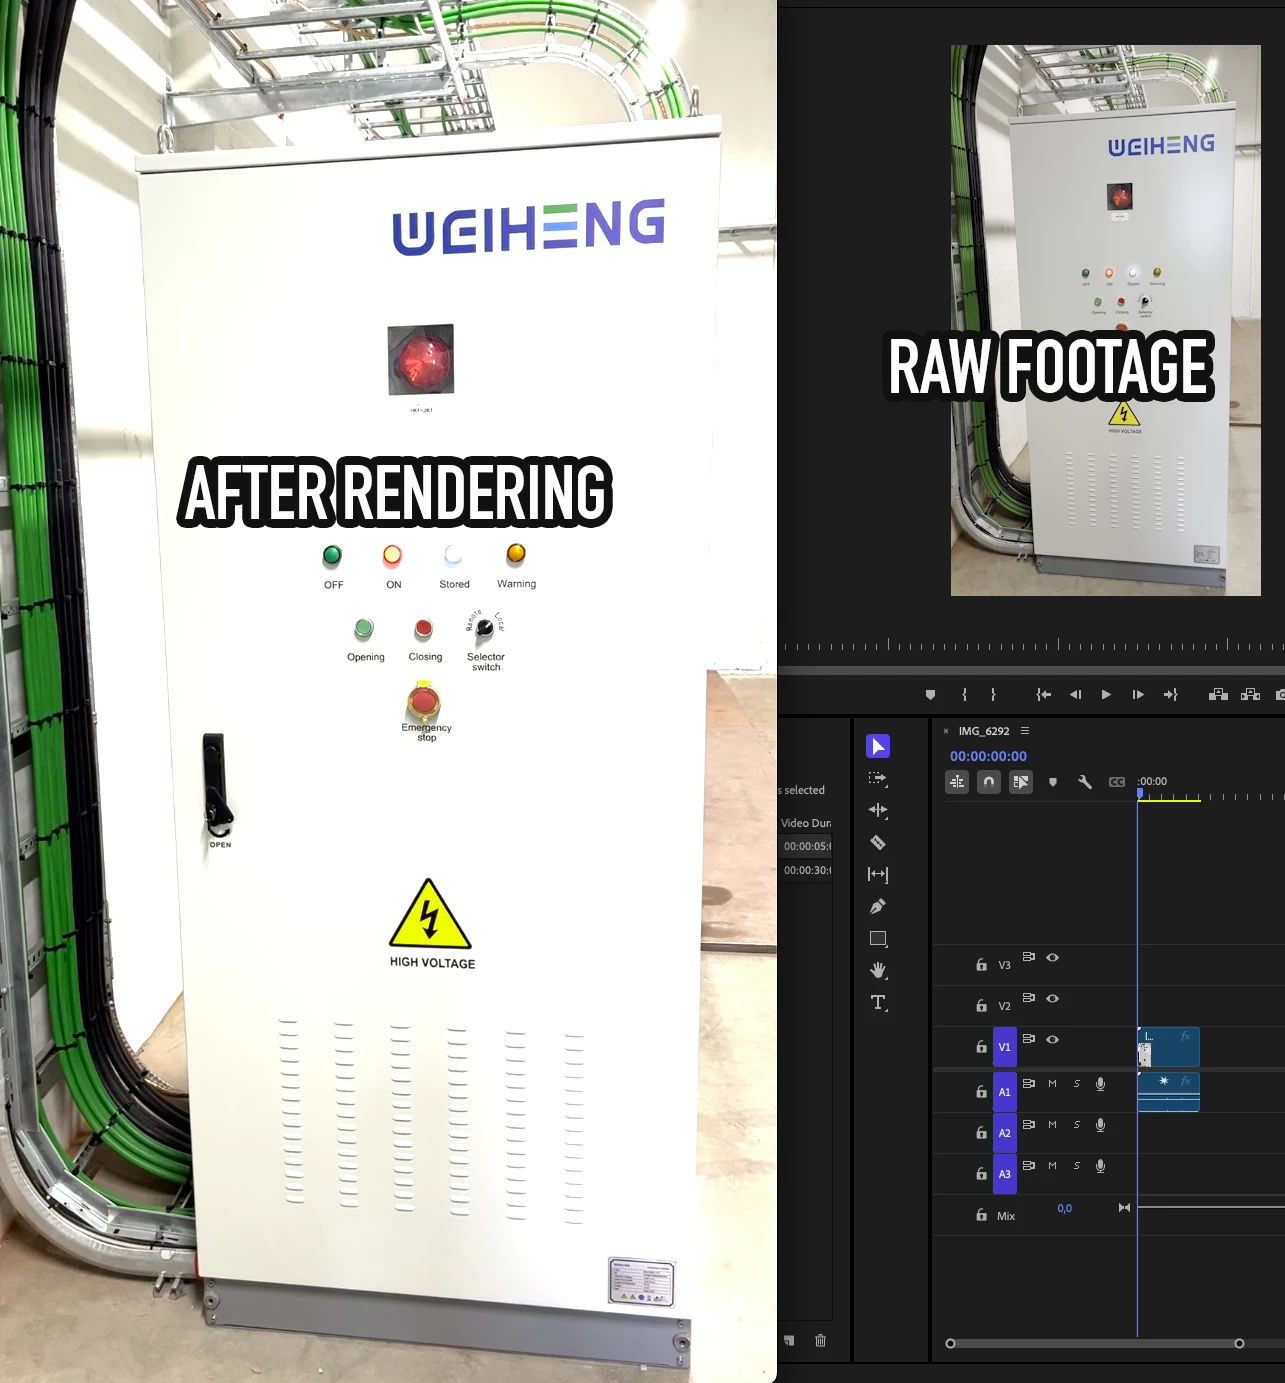The height and width of the screenshot is (1383, 1285).
Task: Toggle Snap in timeline (magnet)
Action: click(x=989, y=782)
